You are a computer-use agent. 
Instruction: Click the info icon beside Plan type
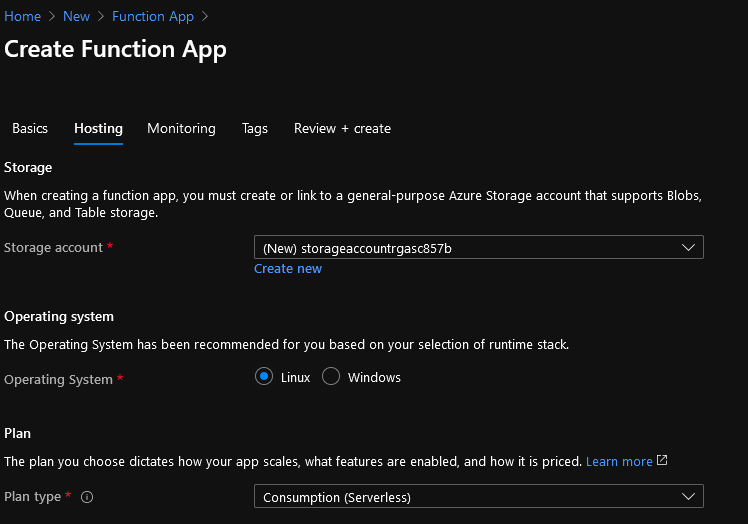[x=87, y=497]
